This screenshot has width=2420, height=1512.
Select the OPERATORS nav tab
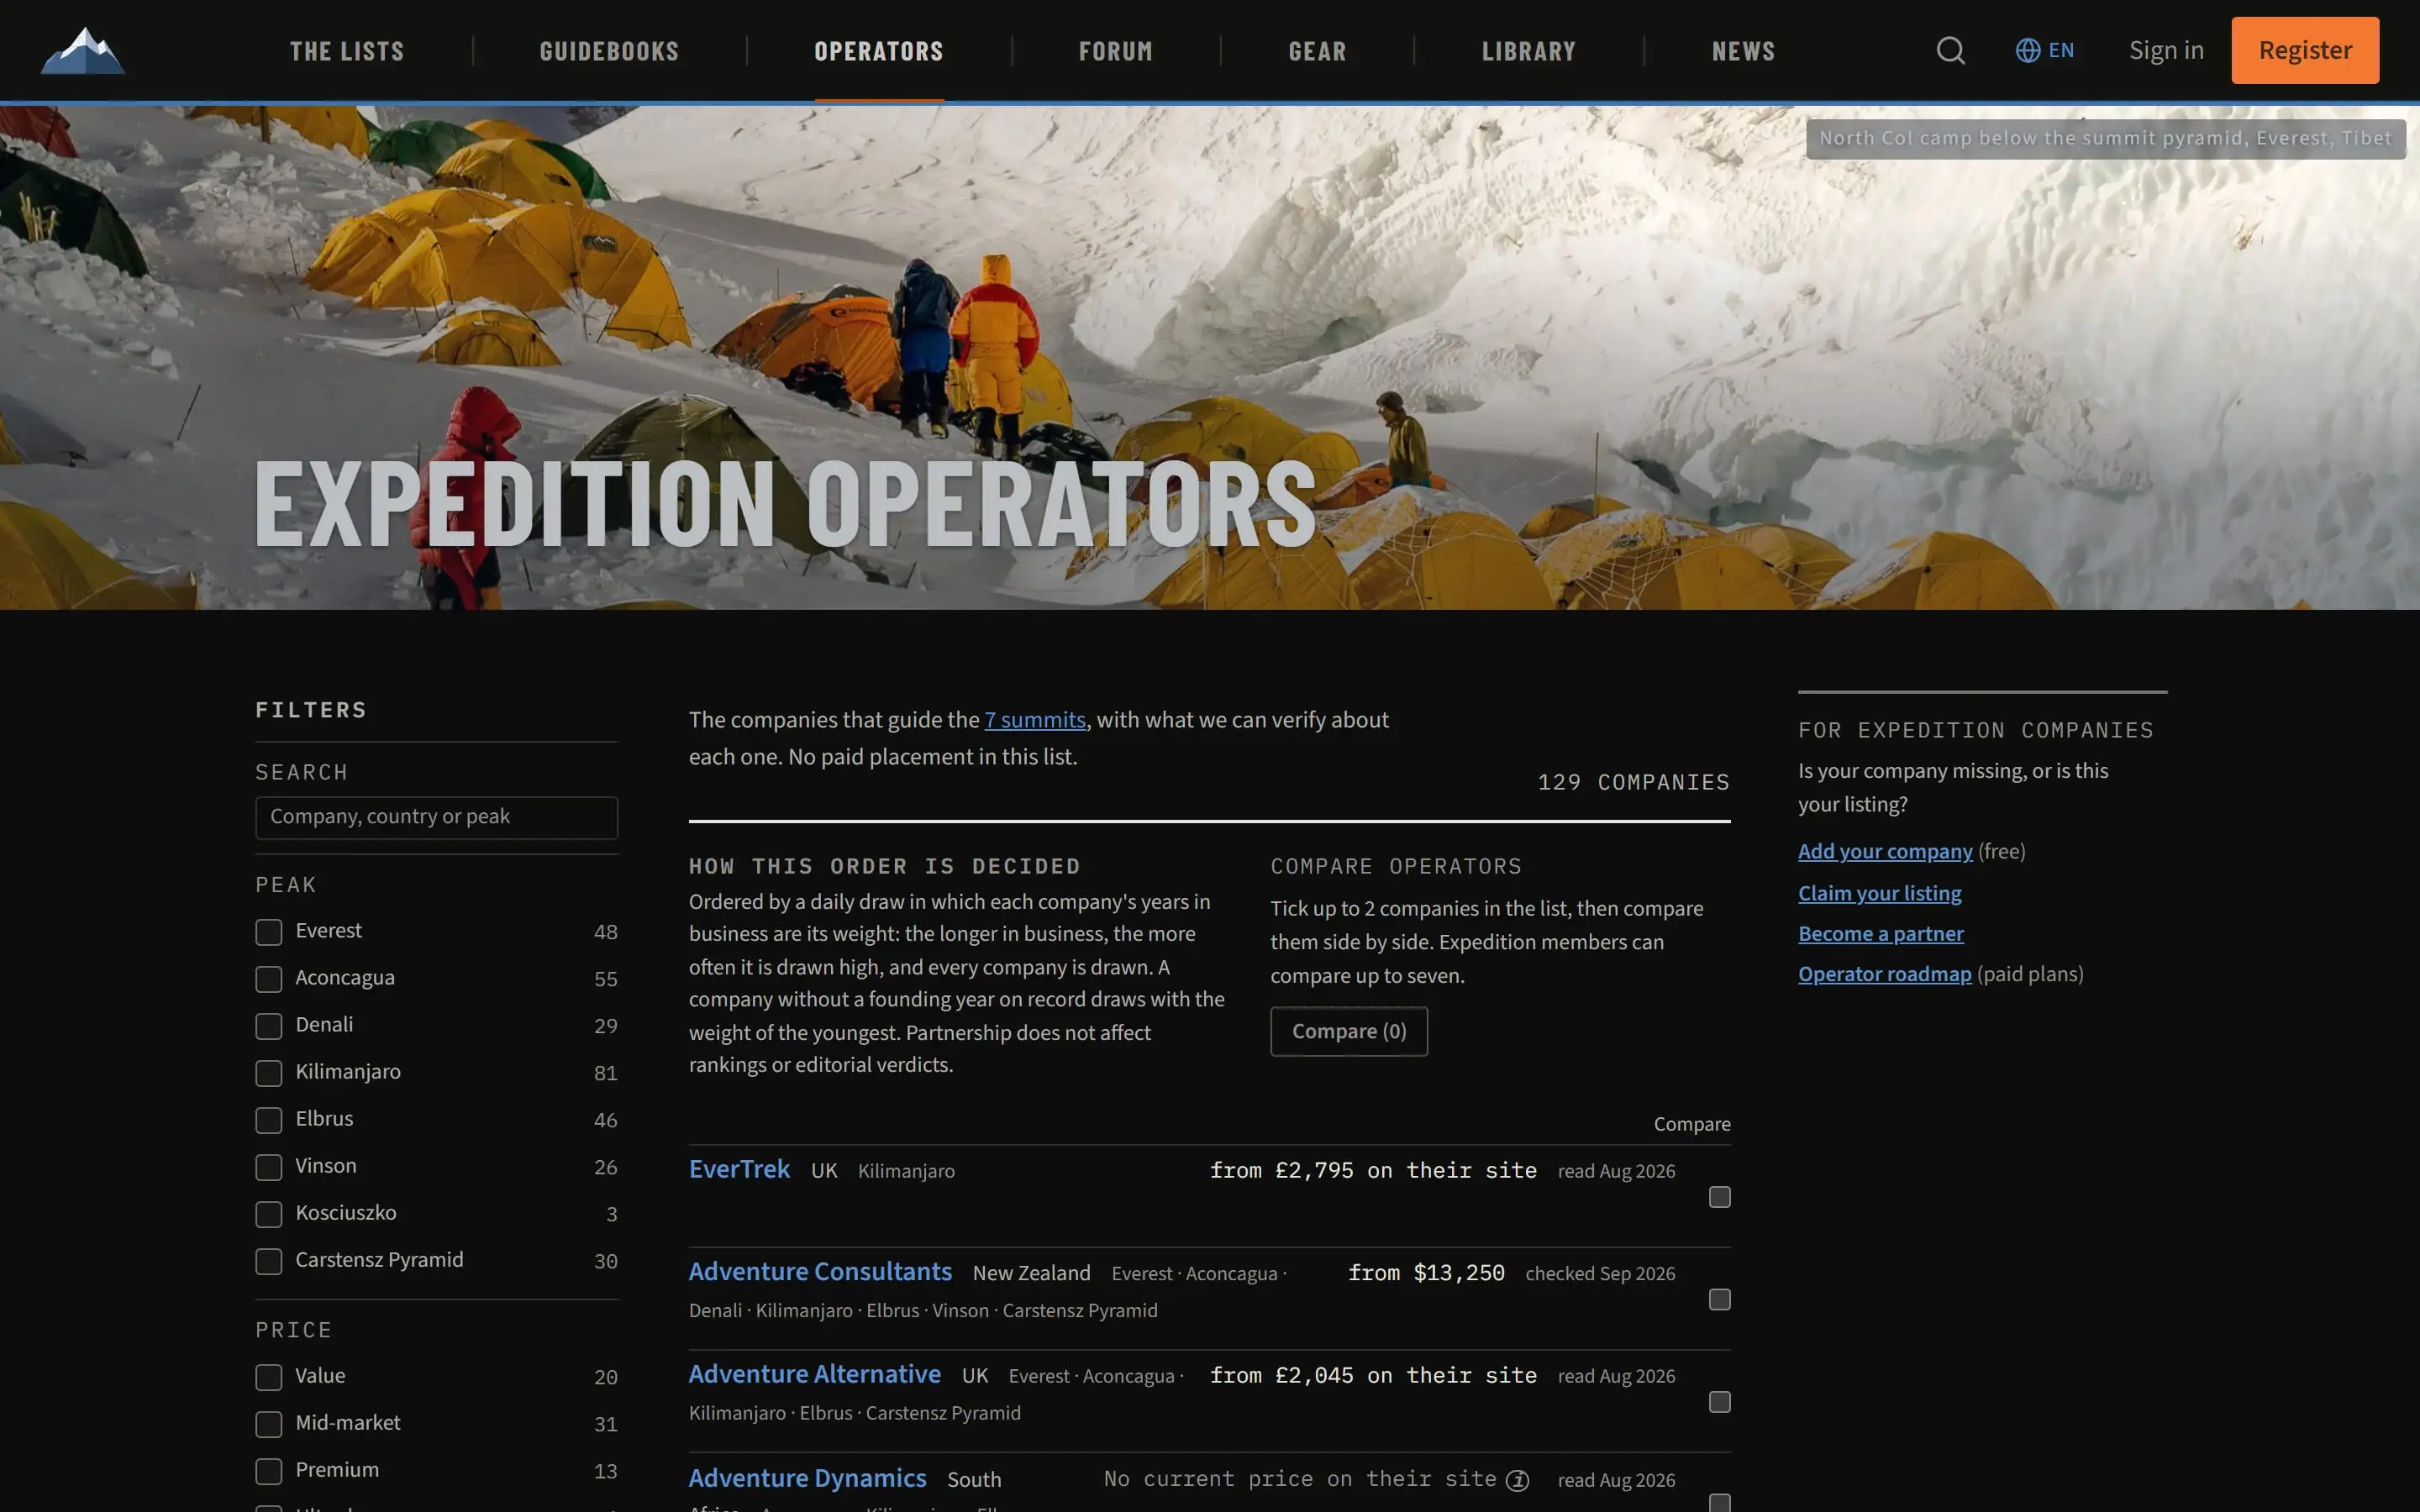pos(879,51)
